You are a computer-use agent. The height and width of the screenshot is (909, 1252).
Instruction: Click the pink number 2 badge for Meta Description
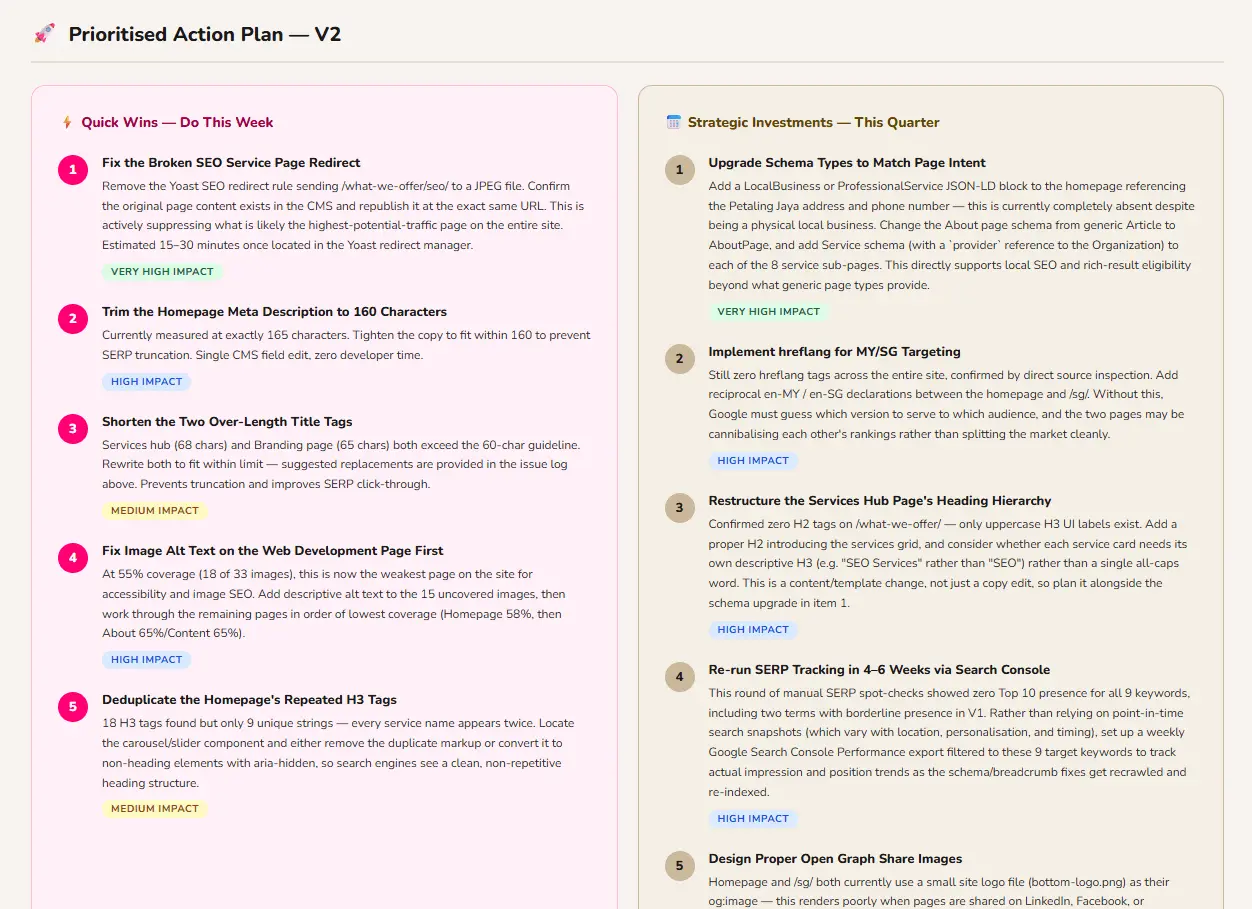point(73,319)
